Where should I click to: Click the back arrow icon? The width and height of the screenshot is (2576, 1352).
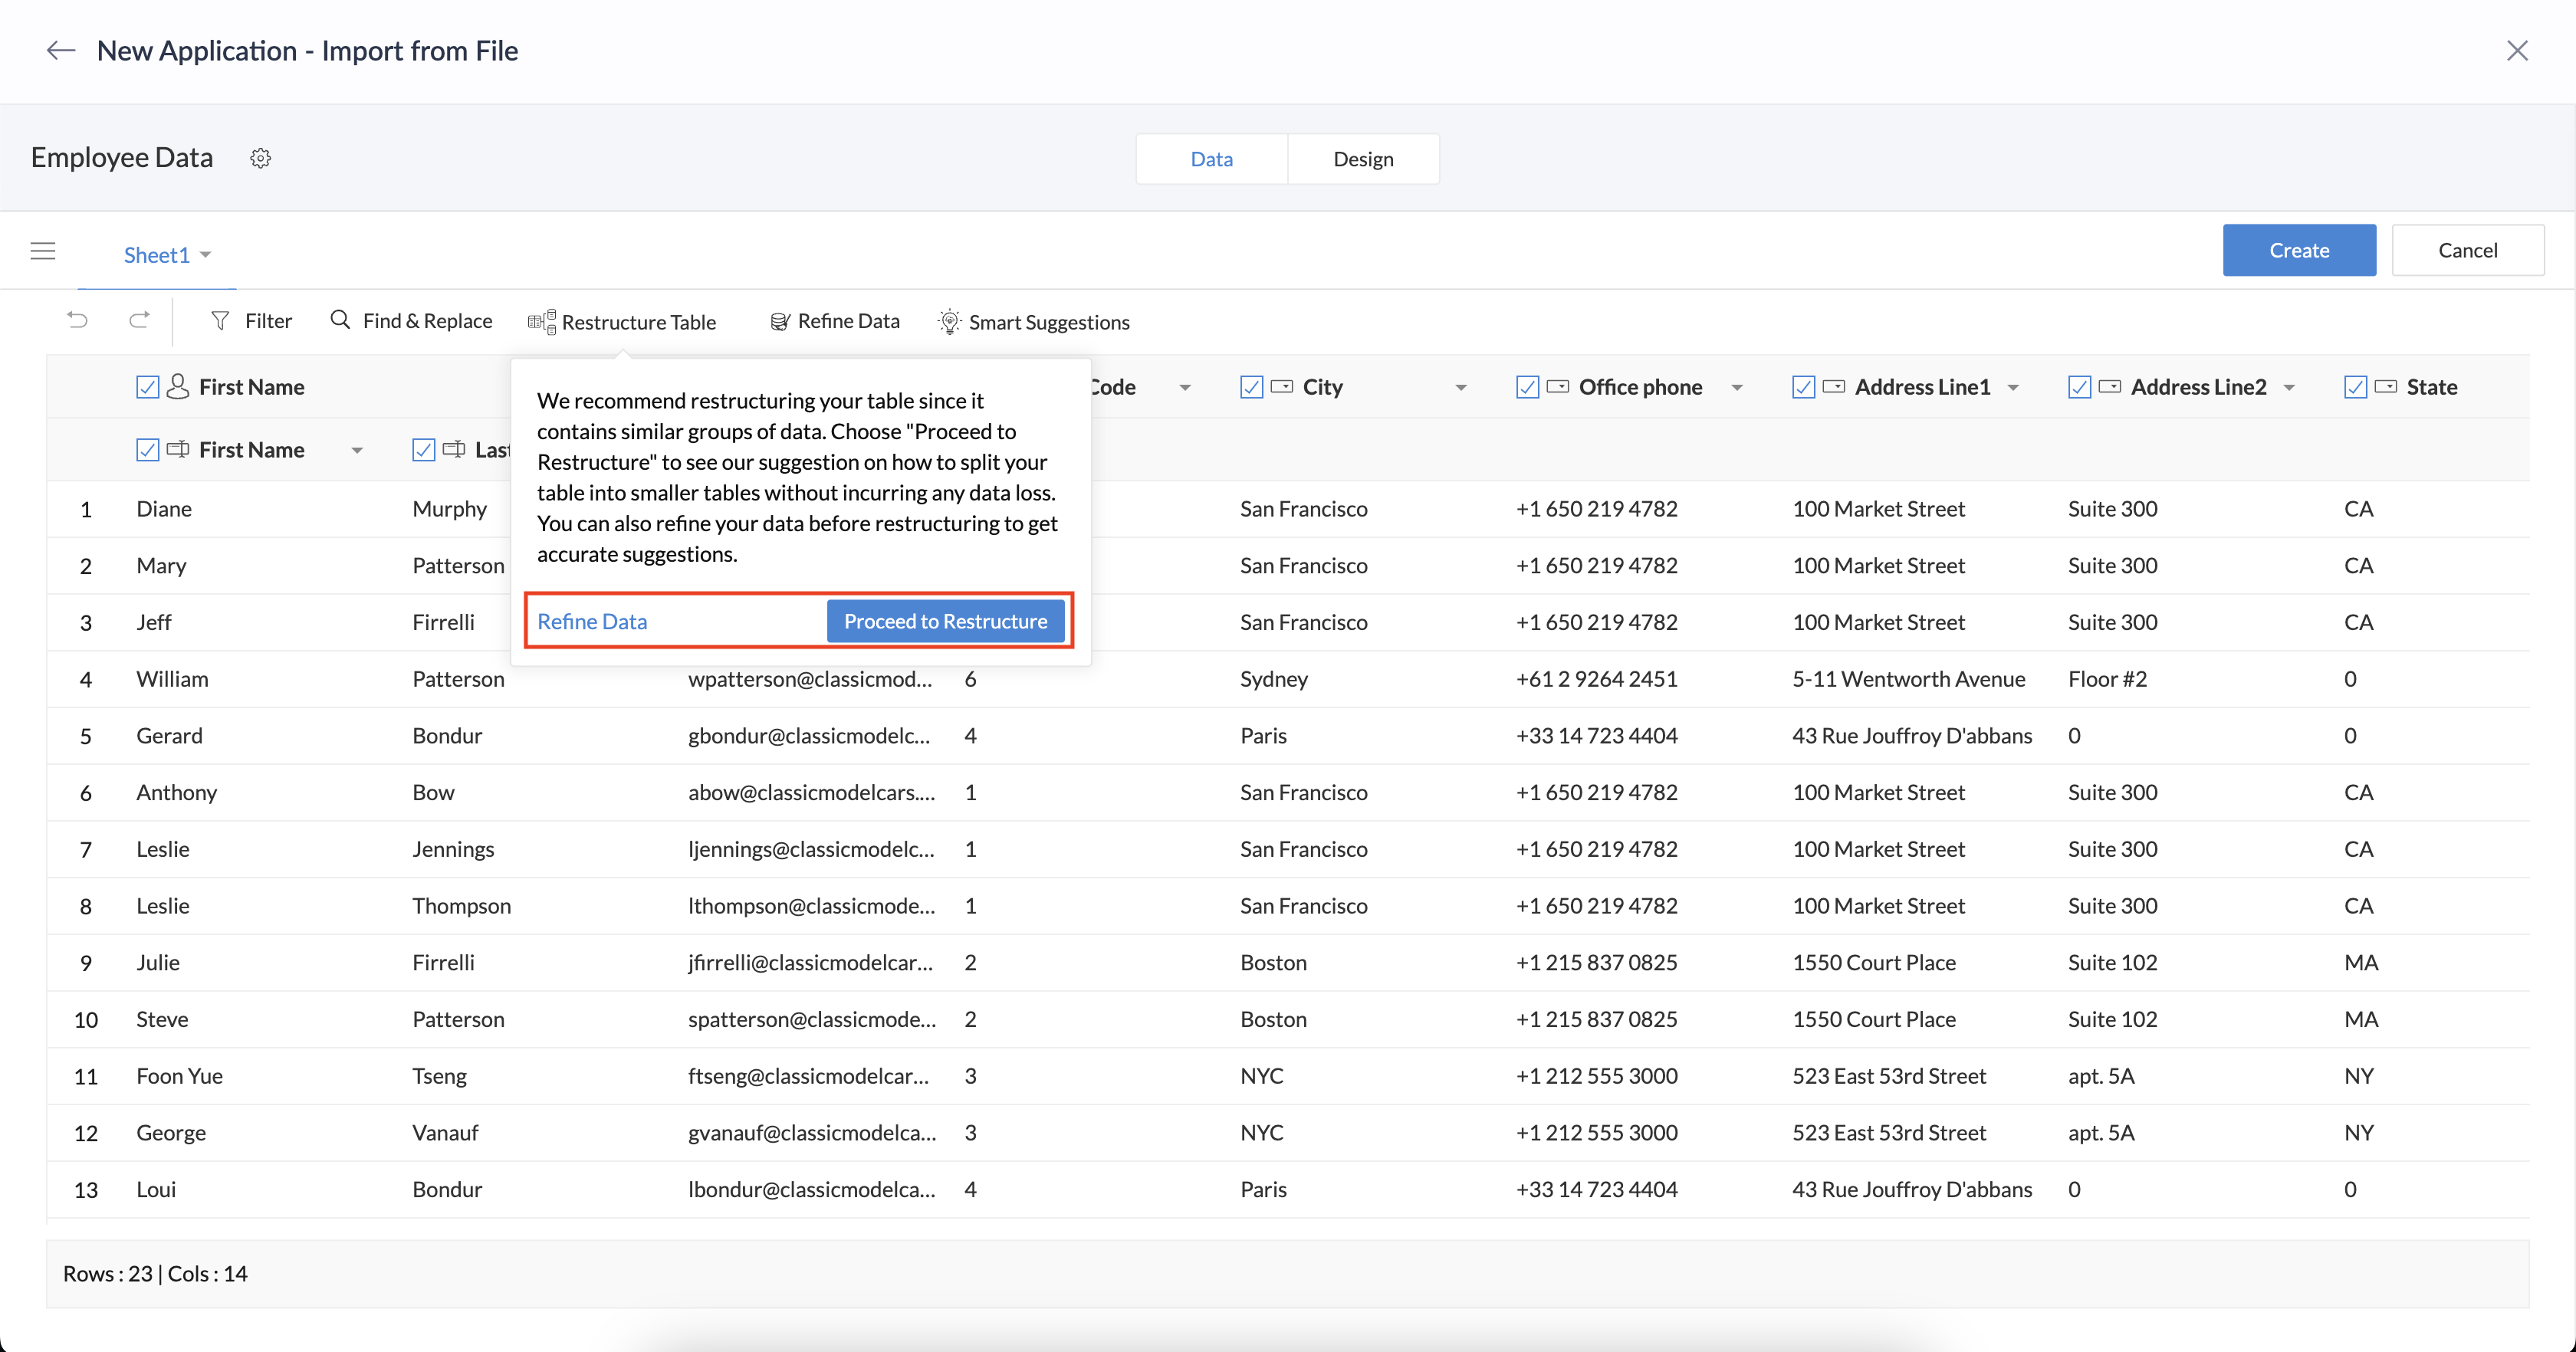coord(61,51)
